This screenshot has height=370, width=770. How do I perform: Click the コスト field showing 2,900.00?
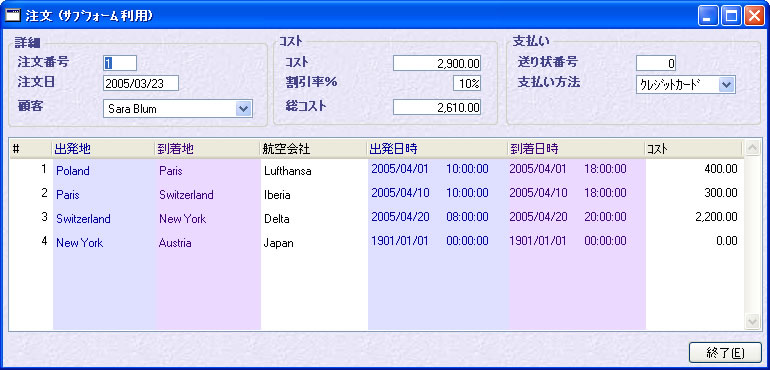(437, 63)
